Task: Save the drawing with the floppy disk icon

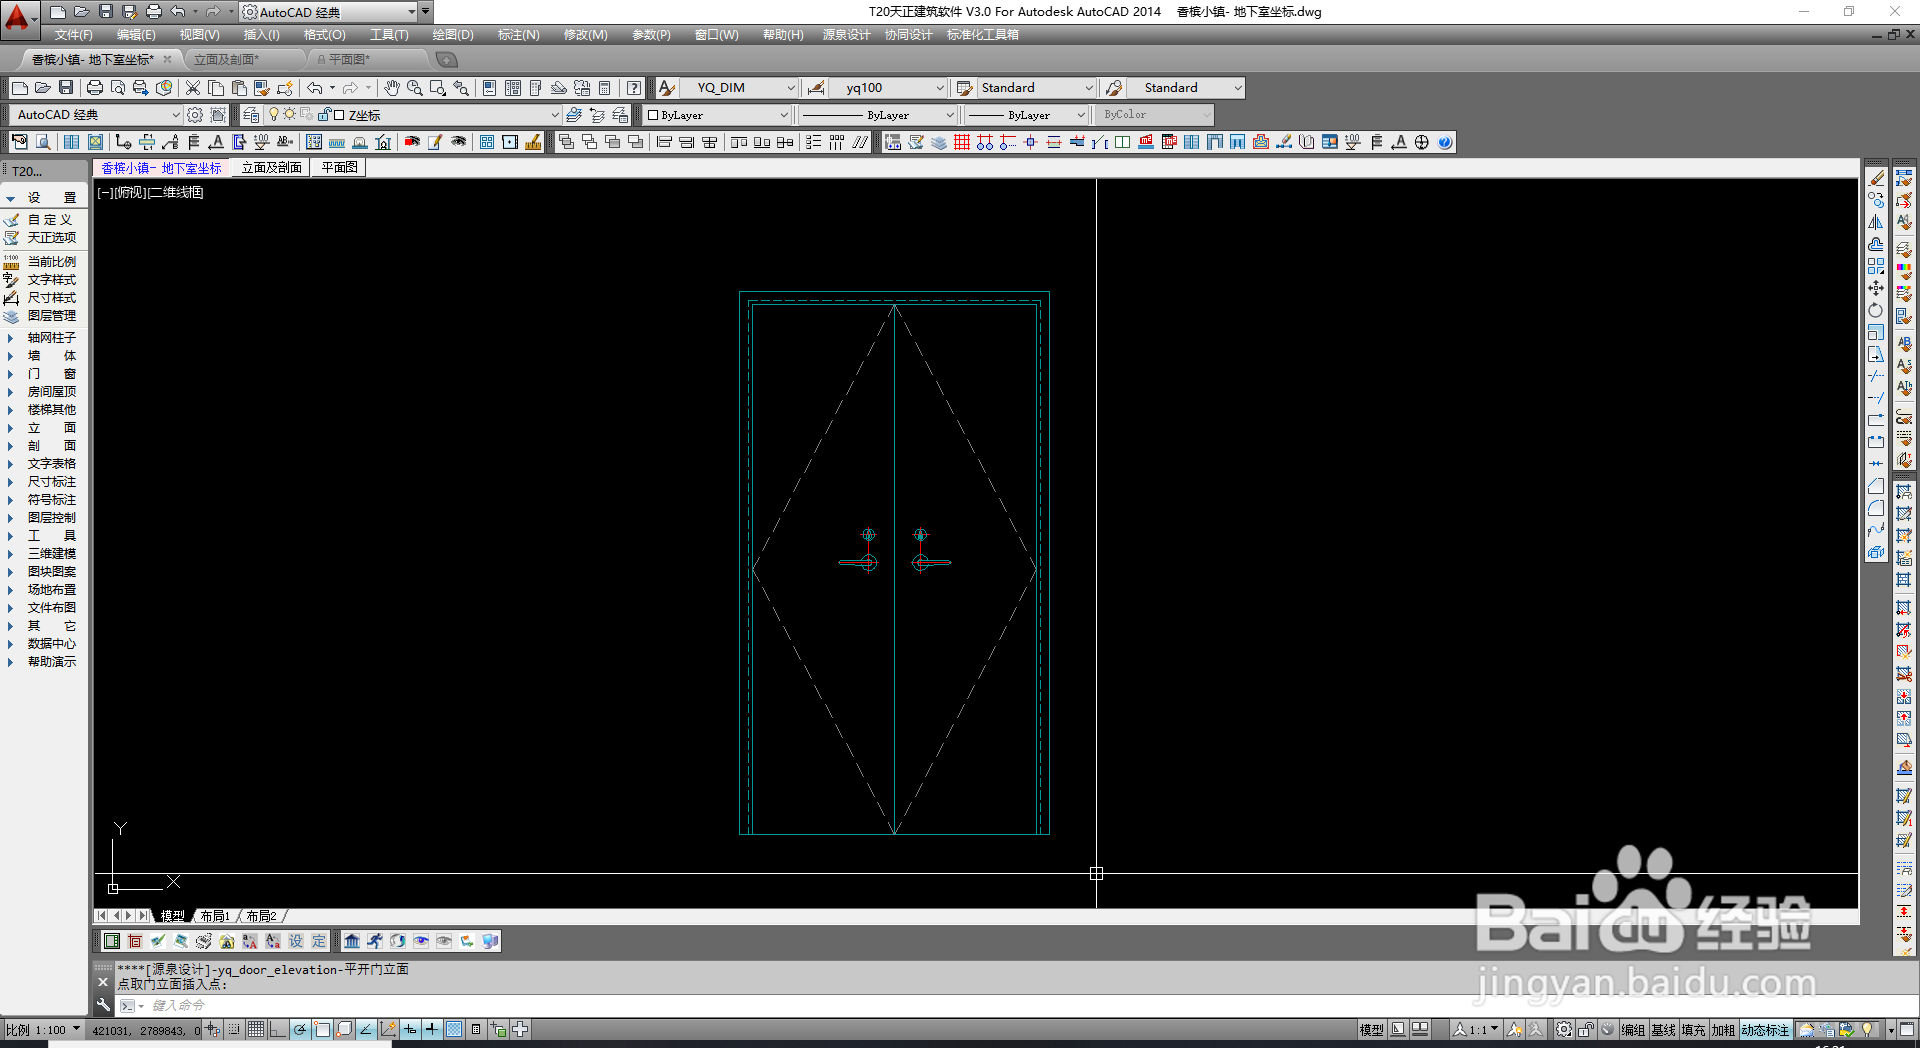Action: pyautogui.click(x=66, y=88)
